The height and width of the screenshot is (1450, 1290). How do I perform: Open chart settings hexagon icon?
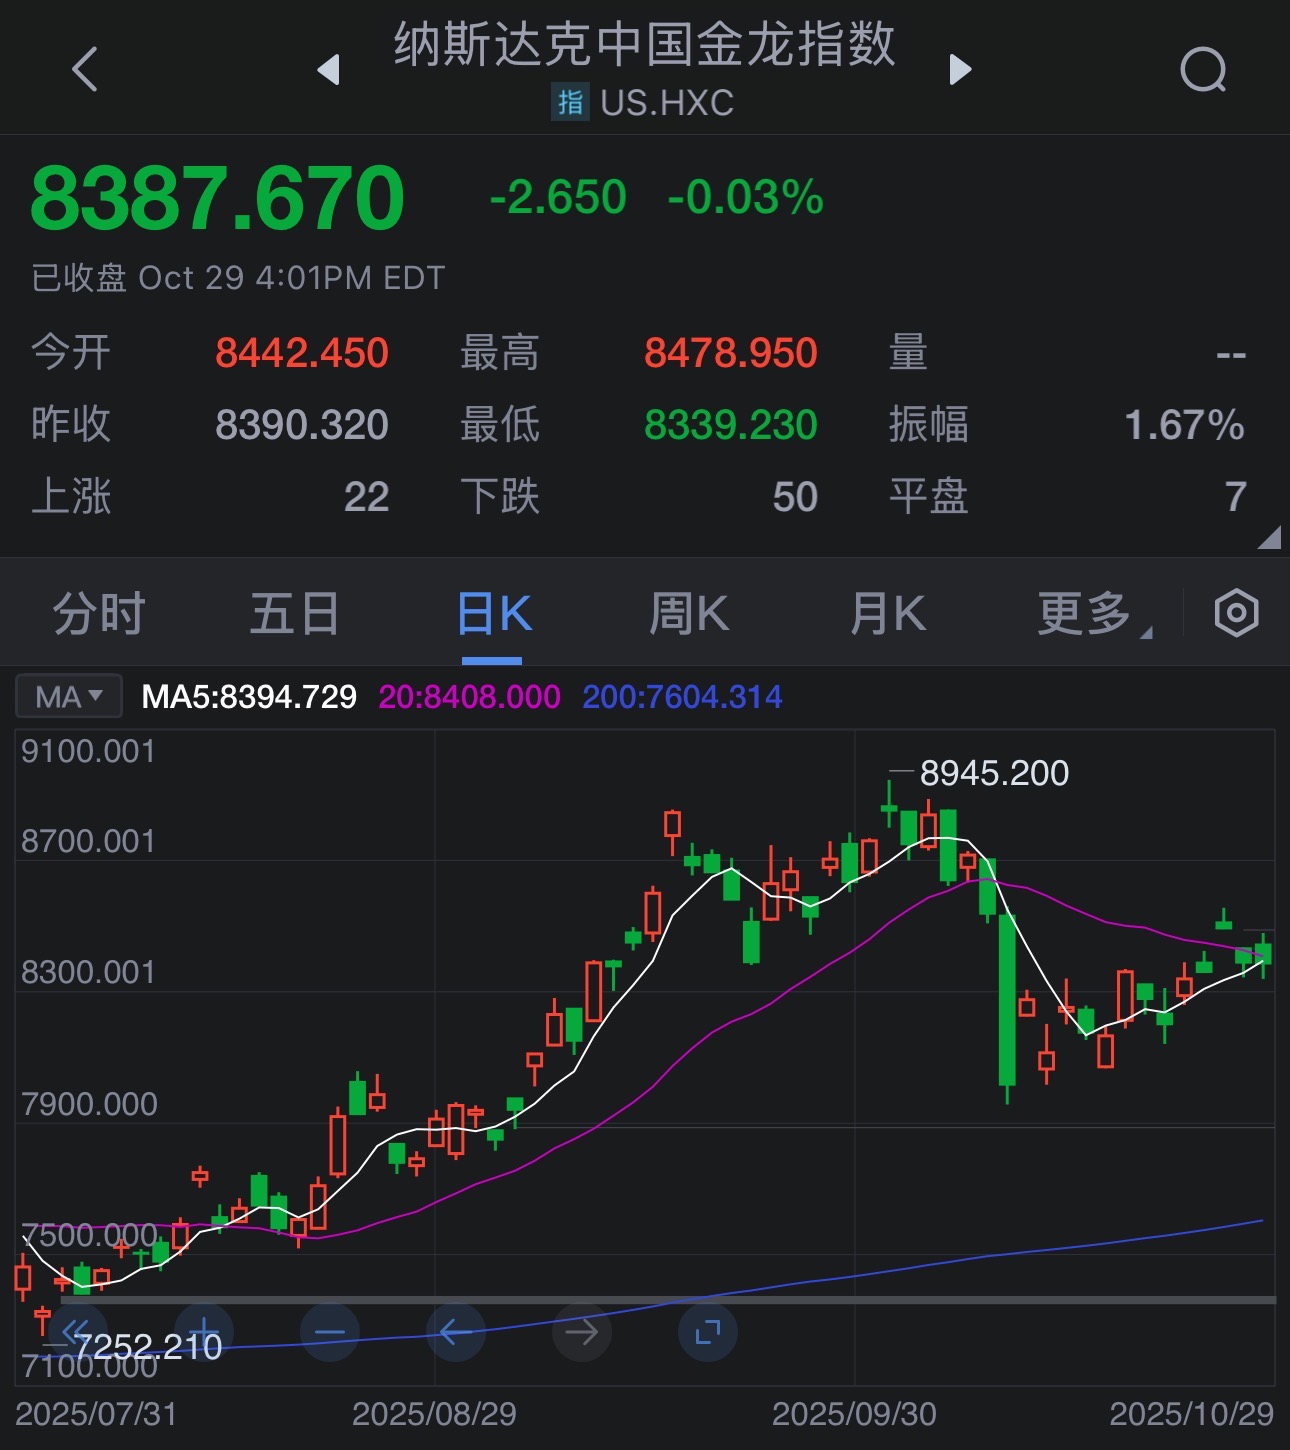click(1236, 613)
